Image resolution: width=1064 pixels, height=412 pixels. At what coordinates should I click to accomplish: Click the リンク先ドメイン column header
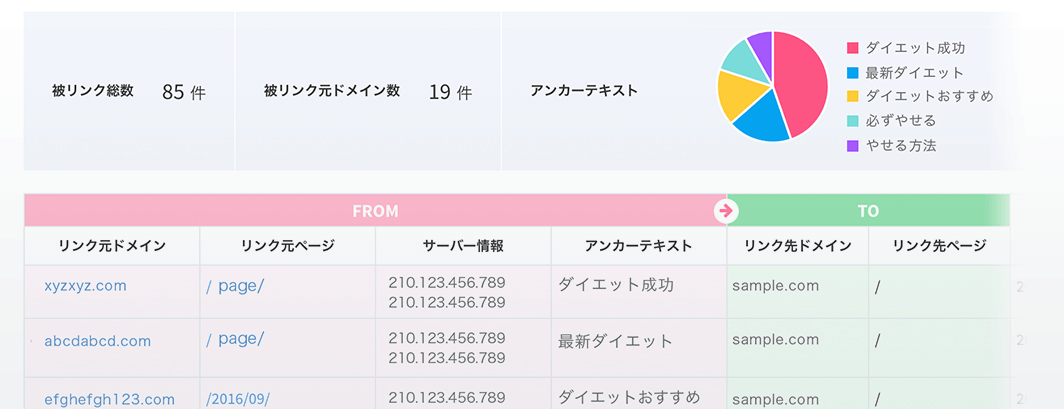[798, 246]
